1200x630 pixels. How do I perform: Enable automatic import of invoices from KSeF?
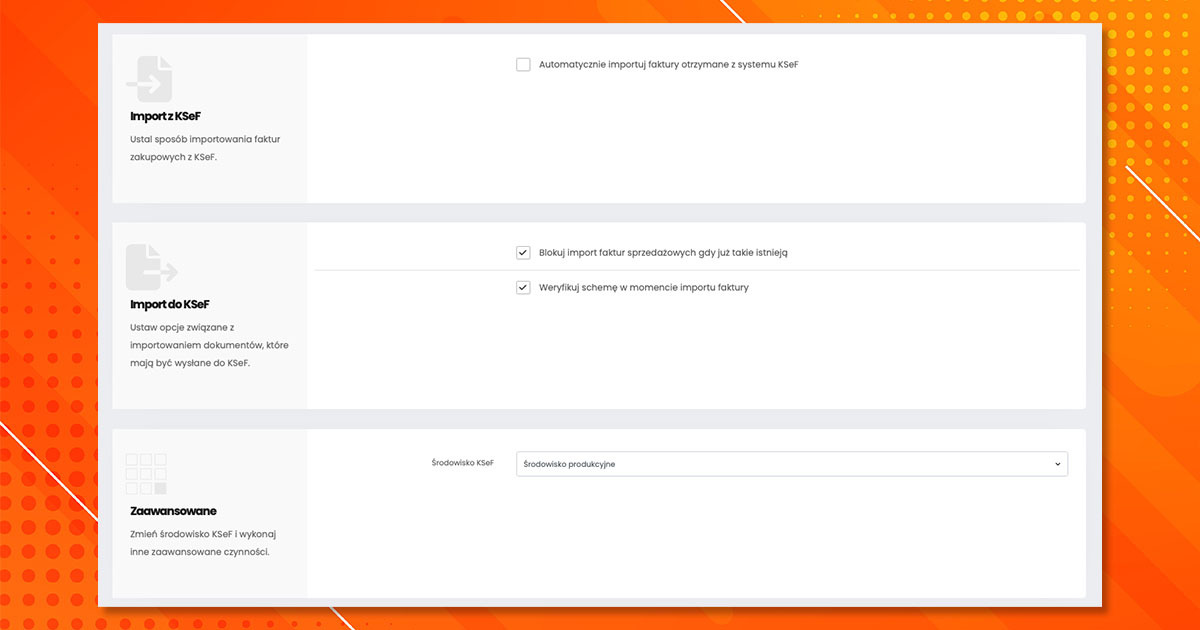pos(523,65)
